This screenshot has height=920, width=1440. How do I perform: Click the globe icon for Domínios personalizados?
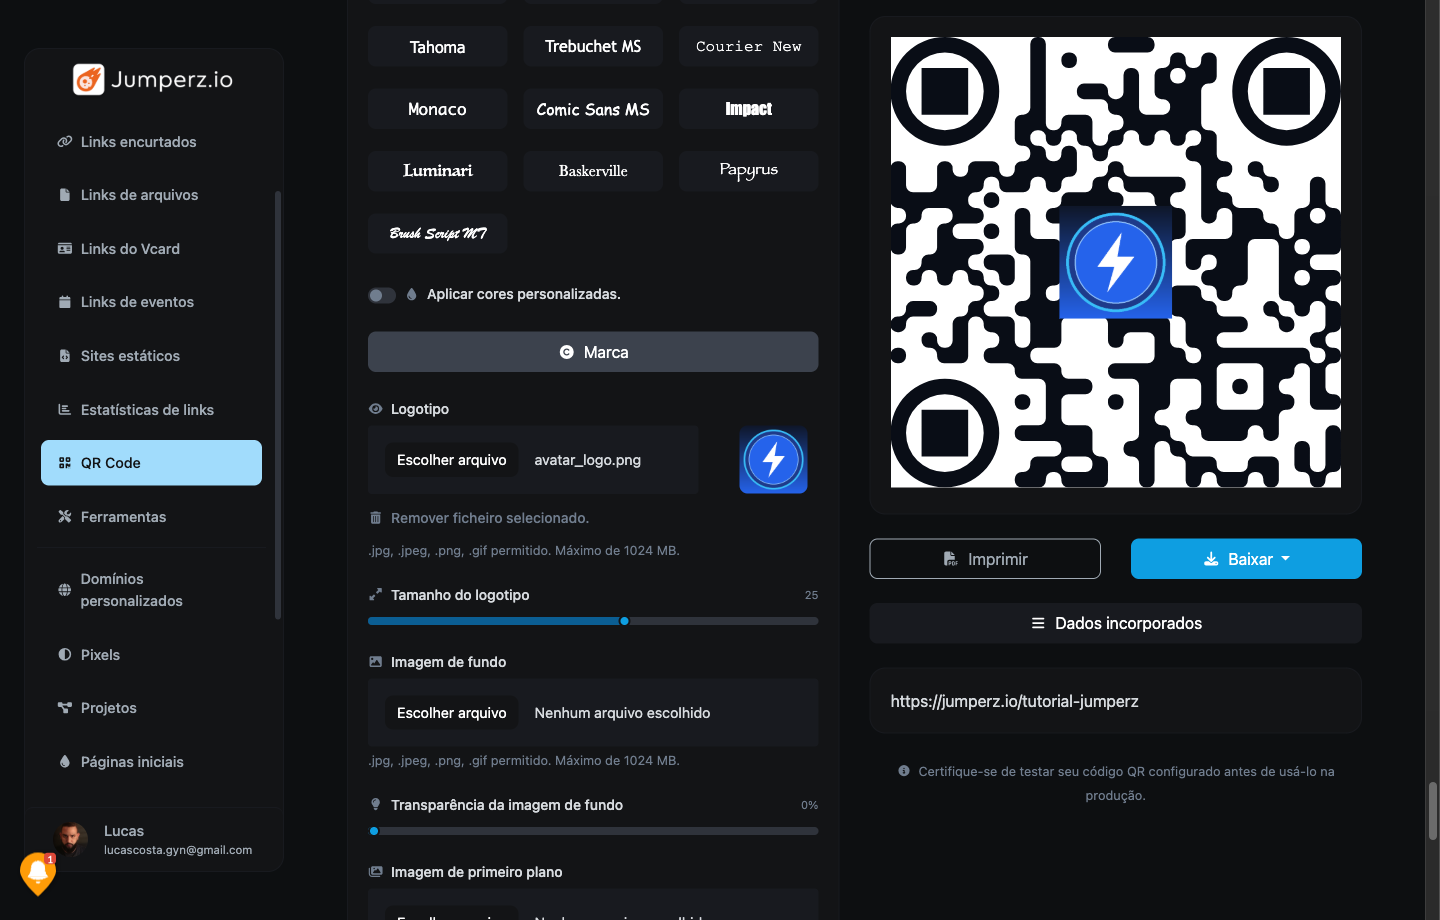pyautogui.click(x=65, y=590)
